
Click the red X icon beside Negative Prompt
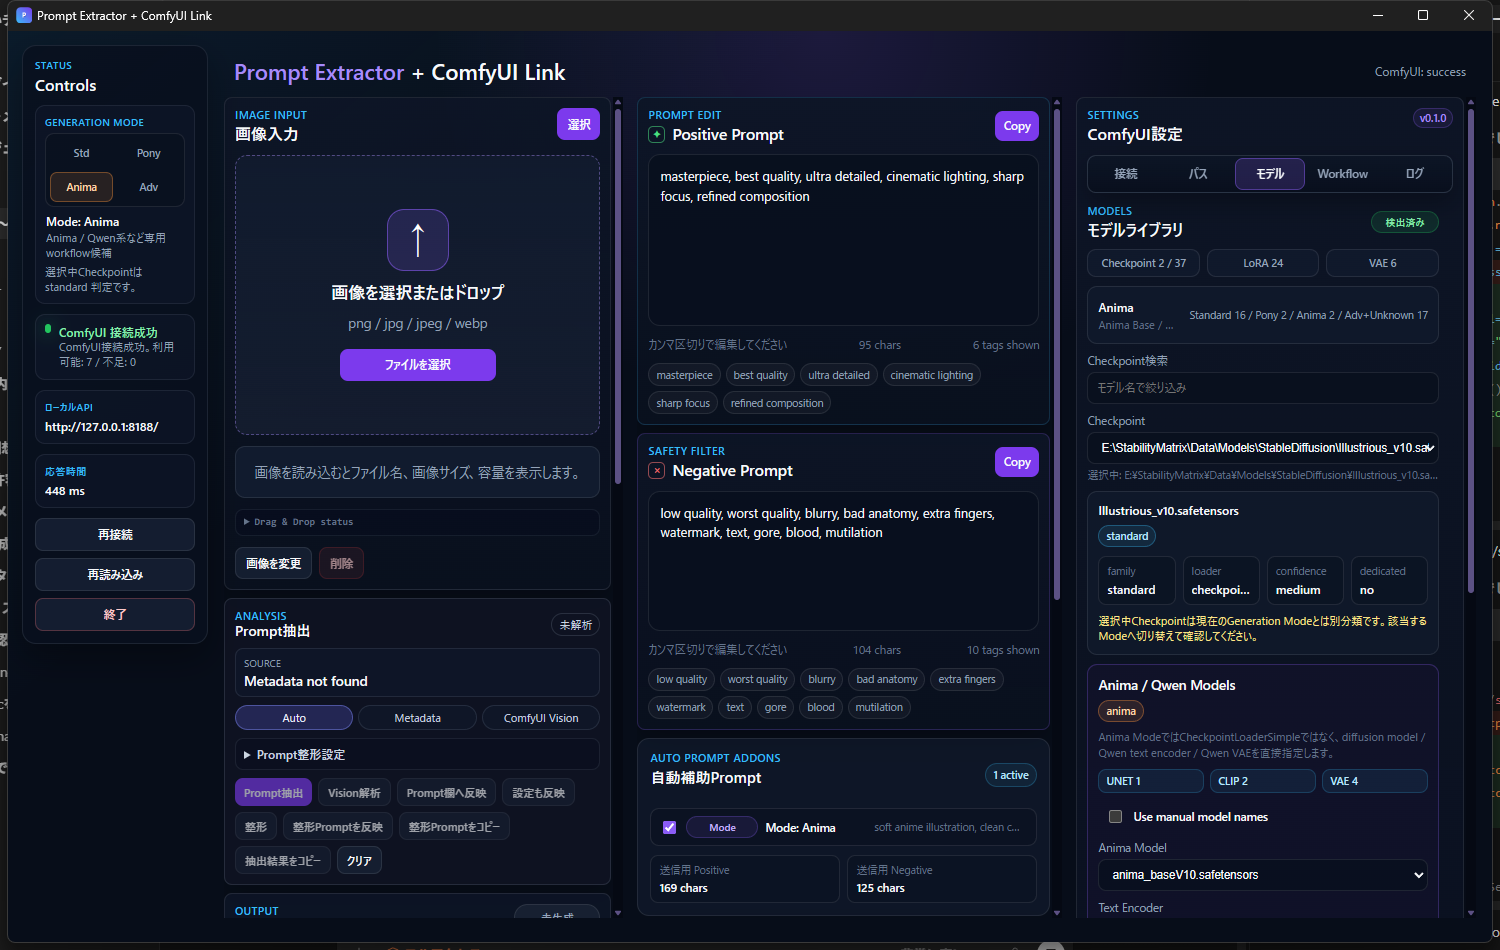(x=657, y=471)
